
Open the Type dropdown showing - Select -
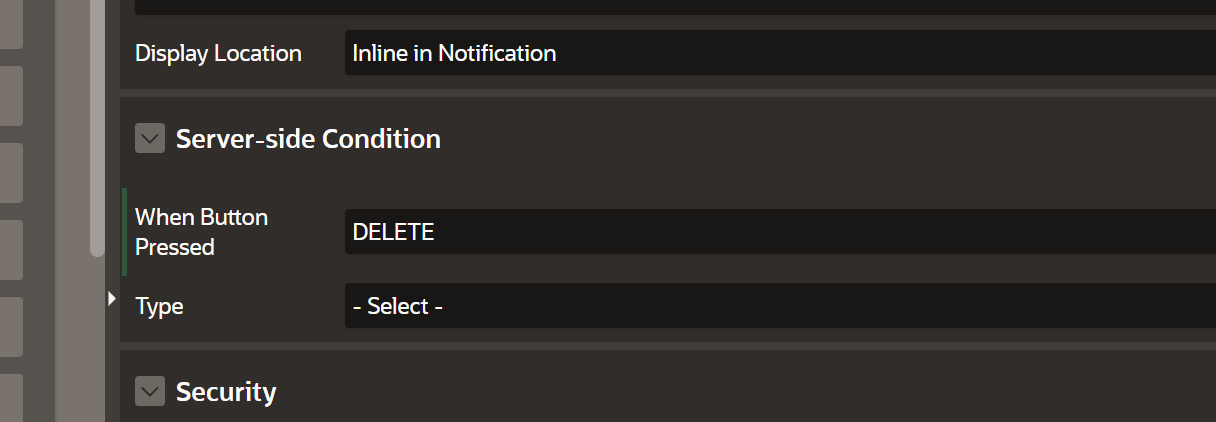(x=780, y=306)
